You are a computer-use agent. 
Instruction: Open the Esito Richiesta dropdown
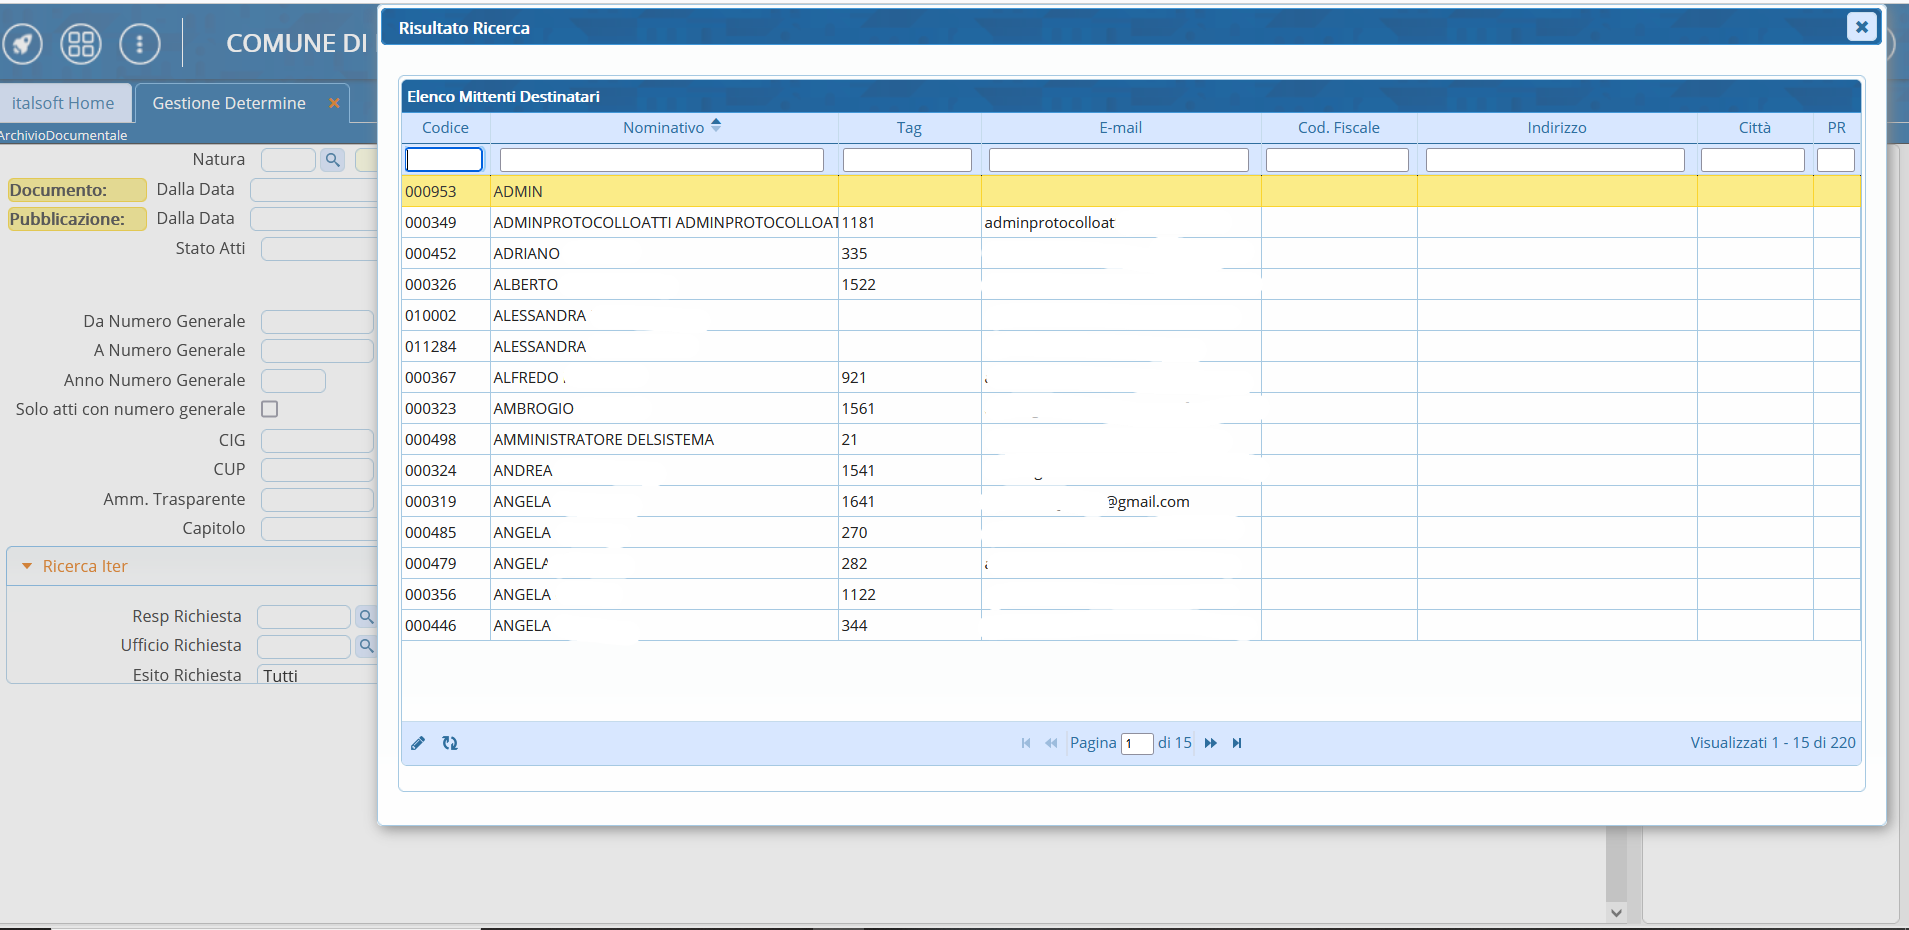(315, 675)
